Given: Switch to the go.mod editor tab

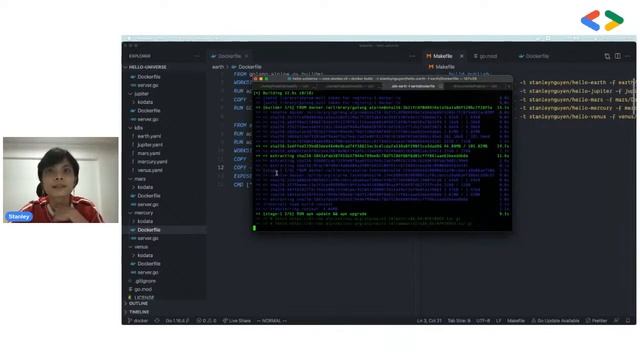Looking at the screenshot, I should (485, 56).
